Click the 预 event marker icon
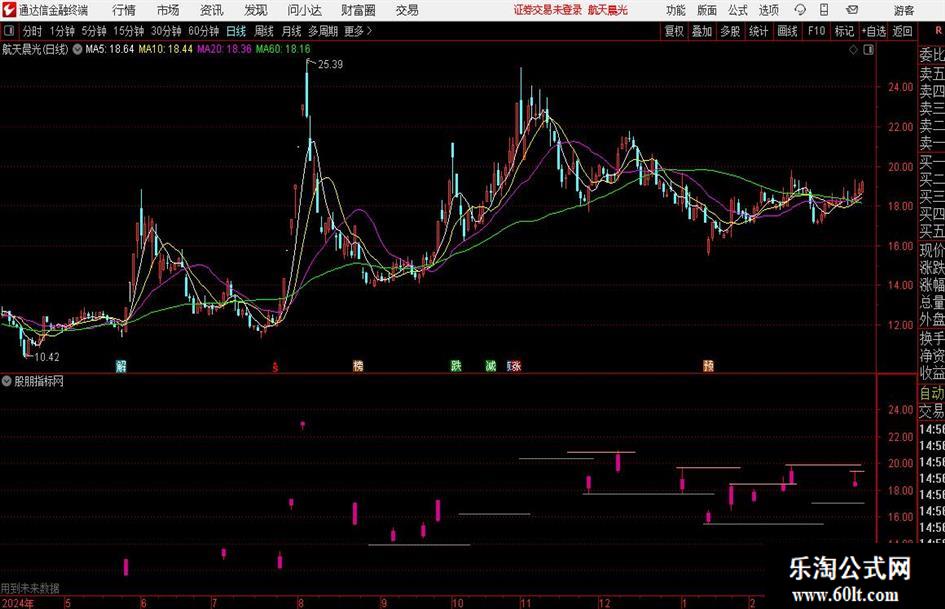The width and height of the screenshot is (945, 609). 708,365
